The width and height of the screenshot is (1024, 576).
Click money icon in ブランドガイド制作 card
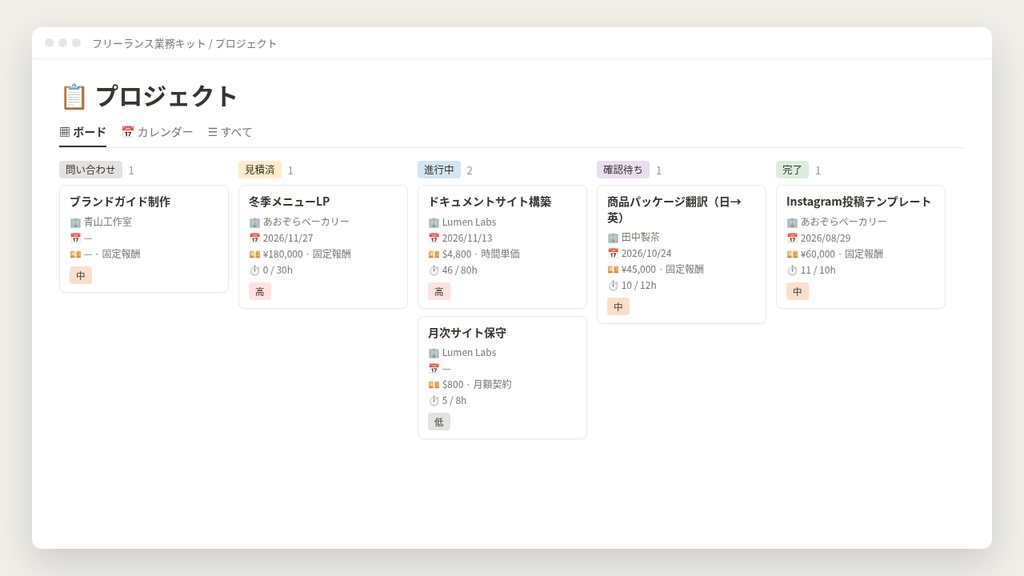[x=75, y=254]
